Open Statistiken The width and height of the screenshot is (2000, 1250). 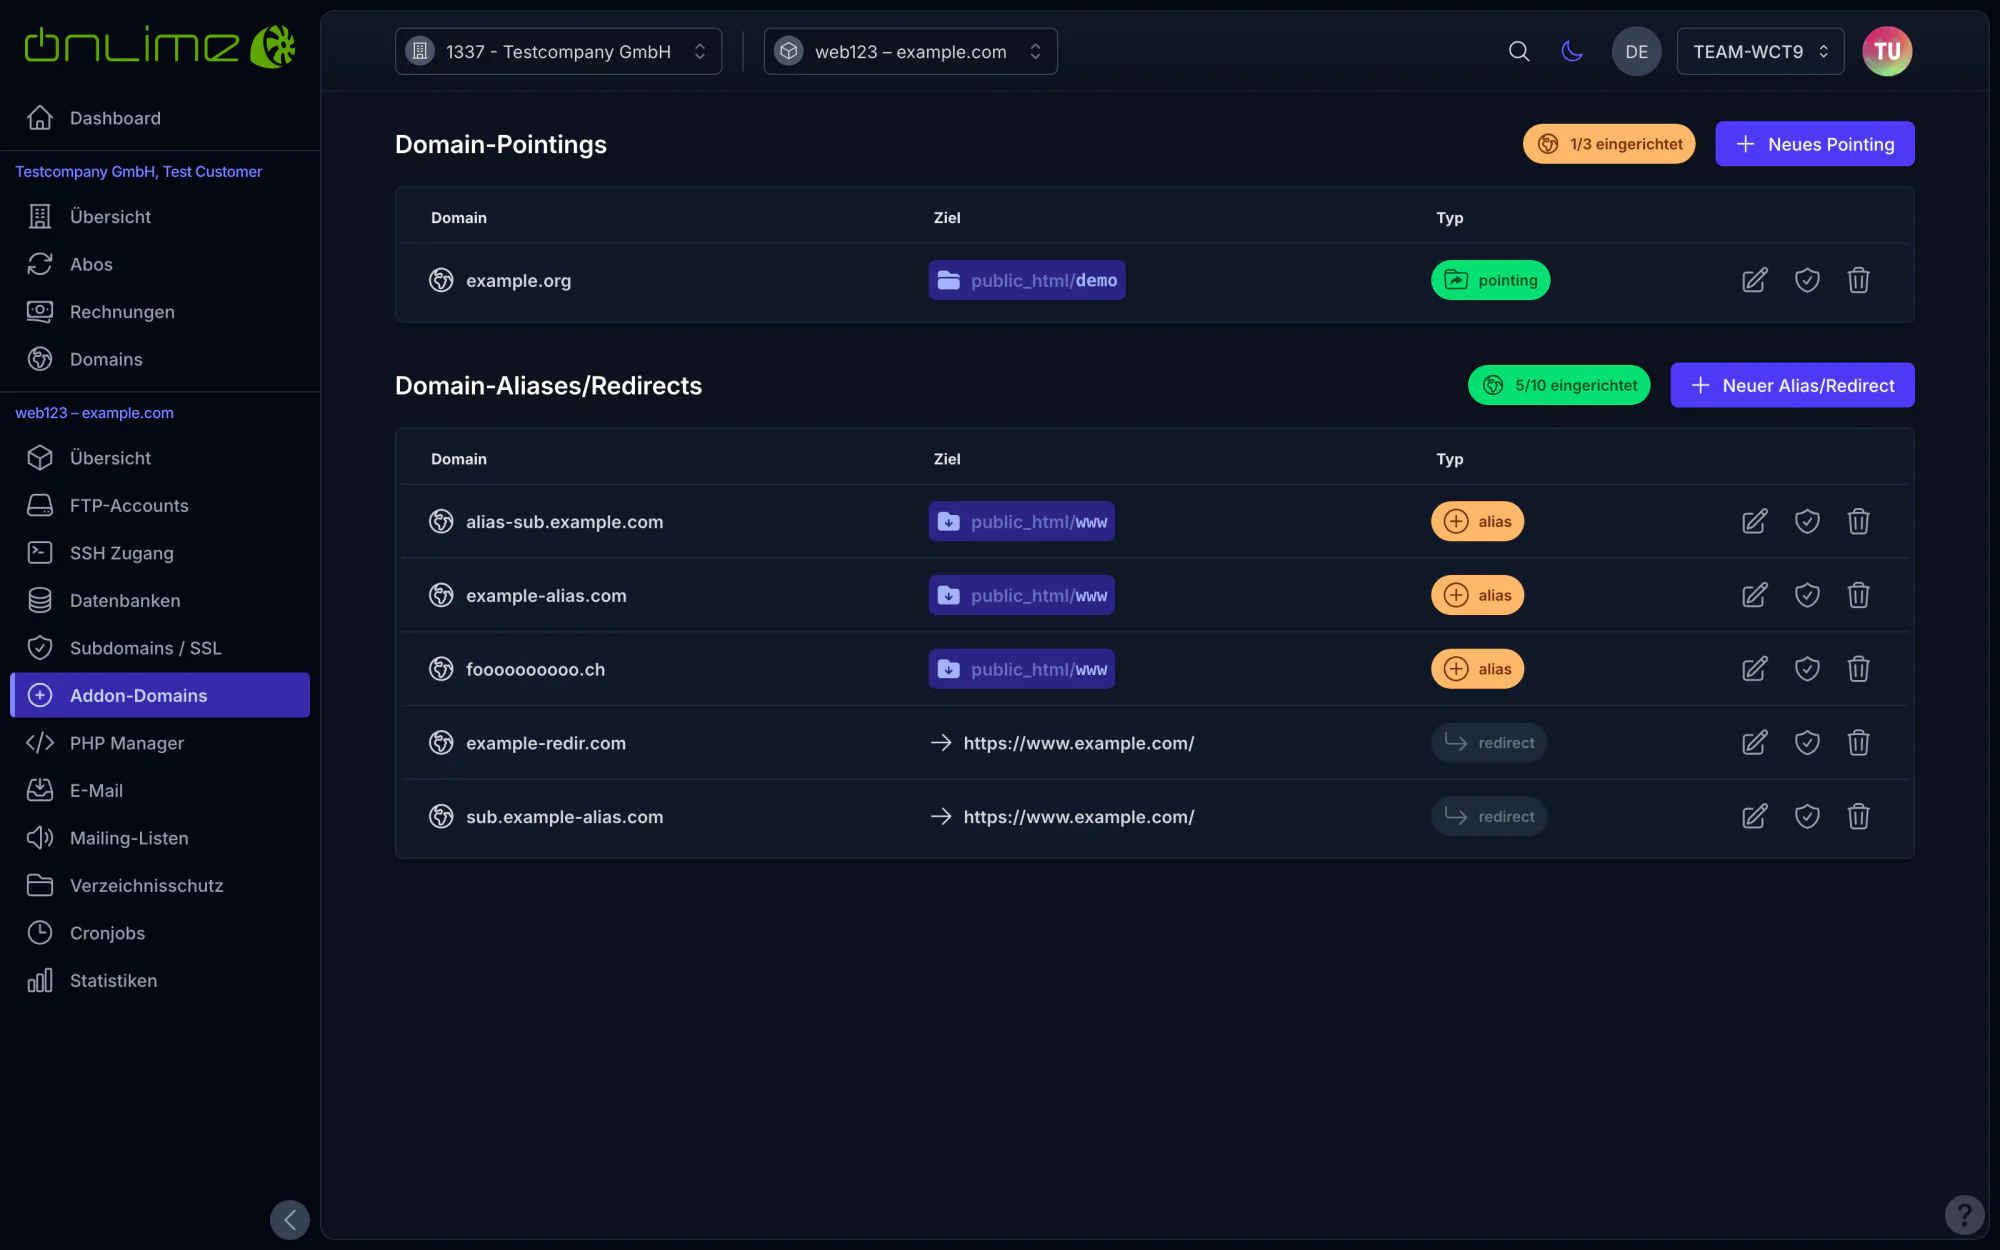click(160, 980)
